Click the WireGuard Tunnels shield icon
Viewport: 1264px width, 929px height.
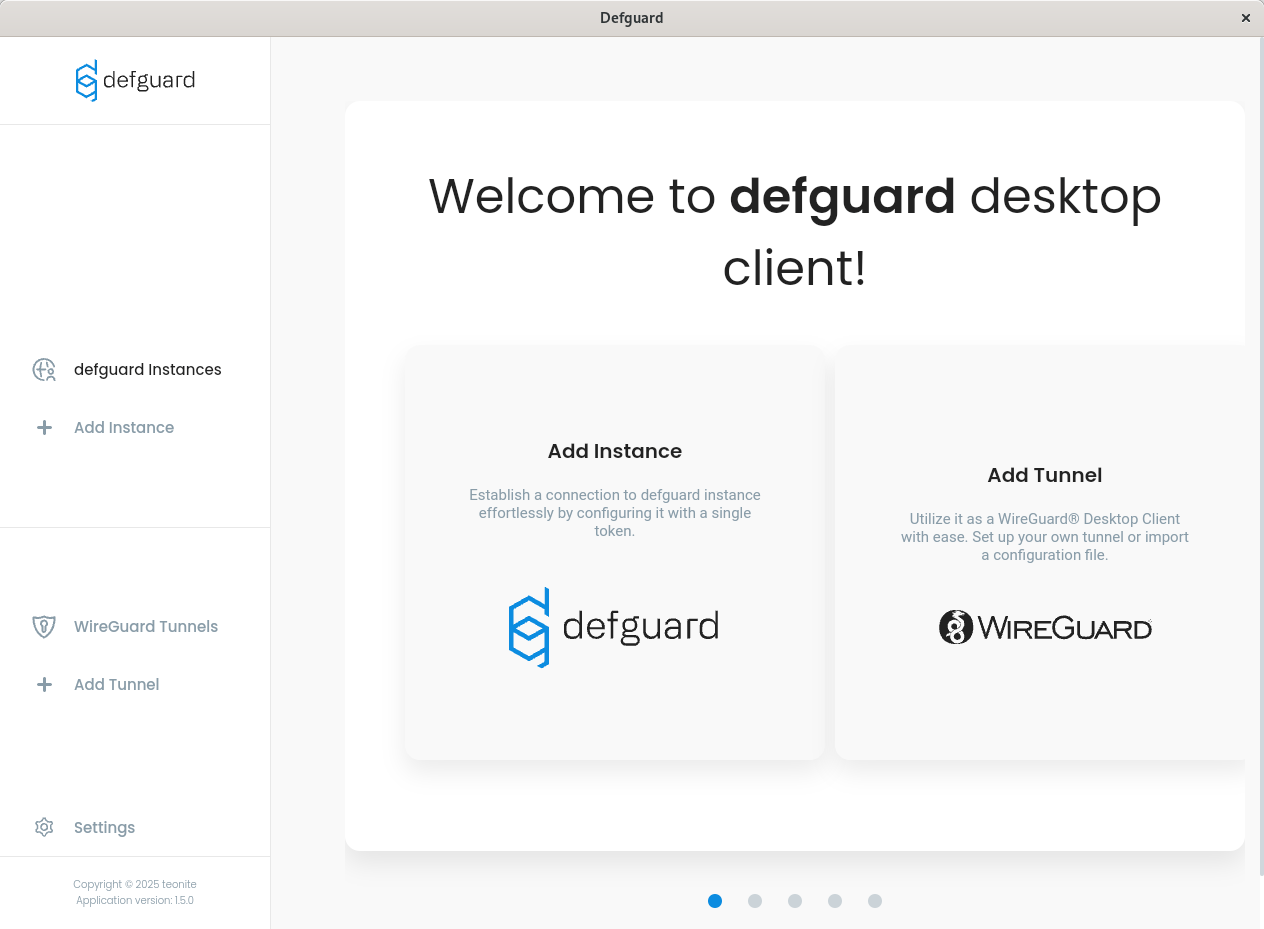point(44,627)
